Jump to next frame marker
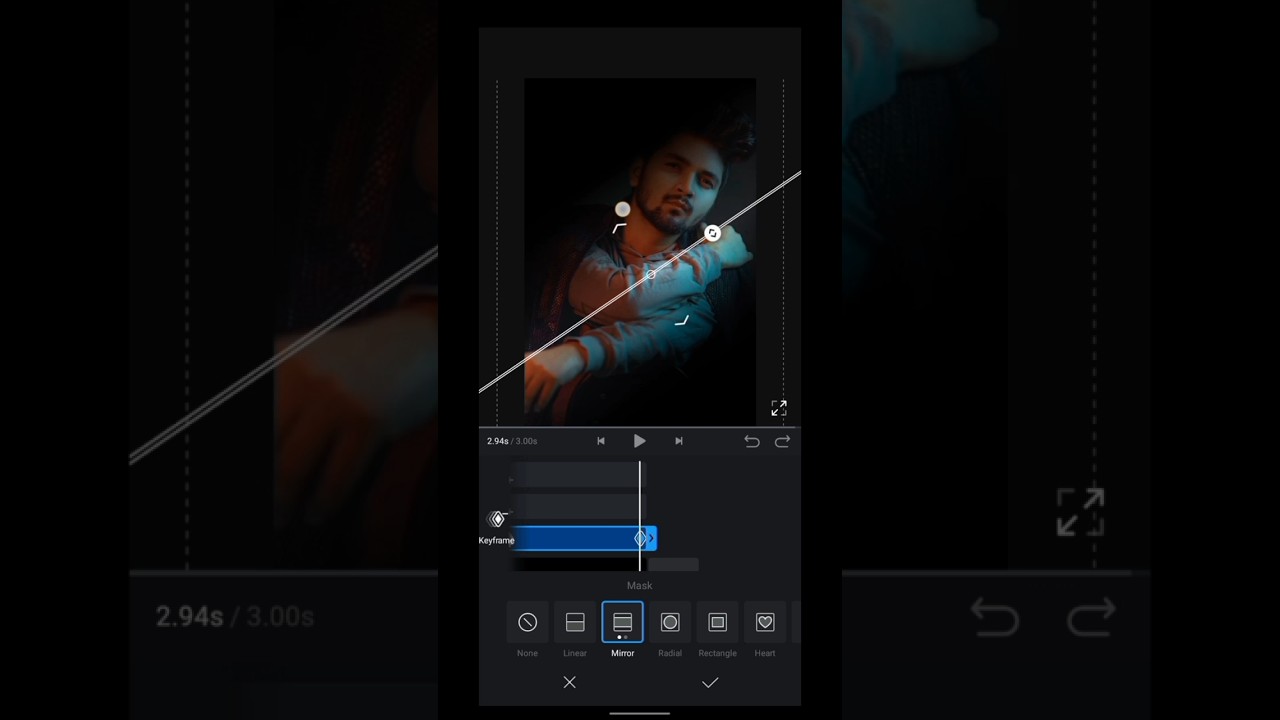This screenshot has width=1280, height=720. 679,441
